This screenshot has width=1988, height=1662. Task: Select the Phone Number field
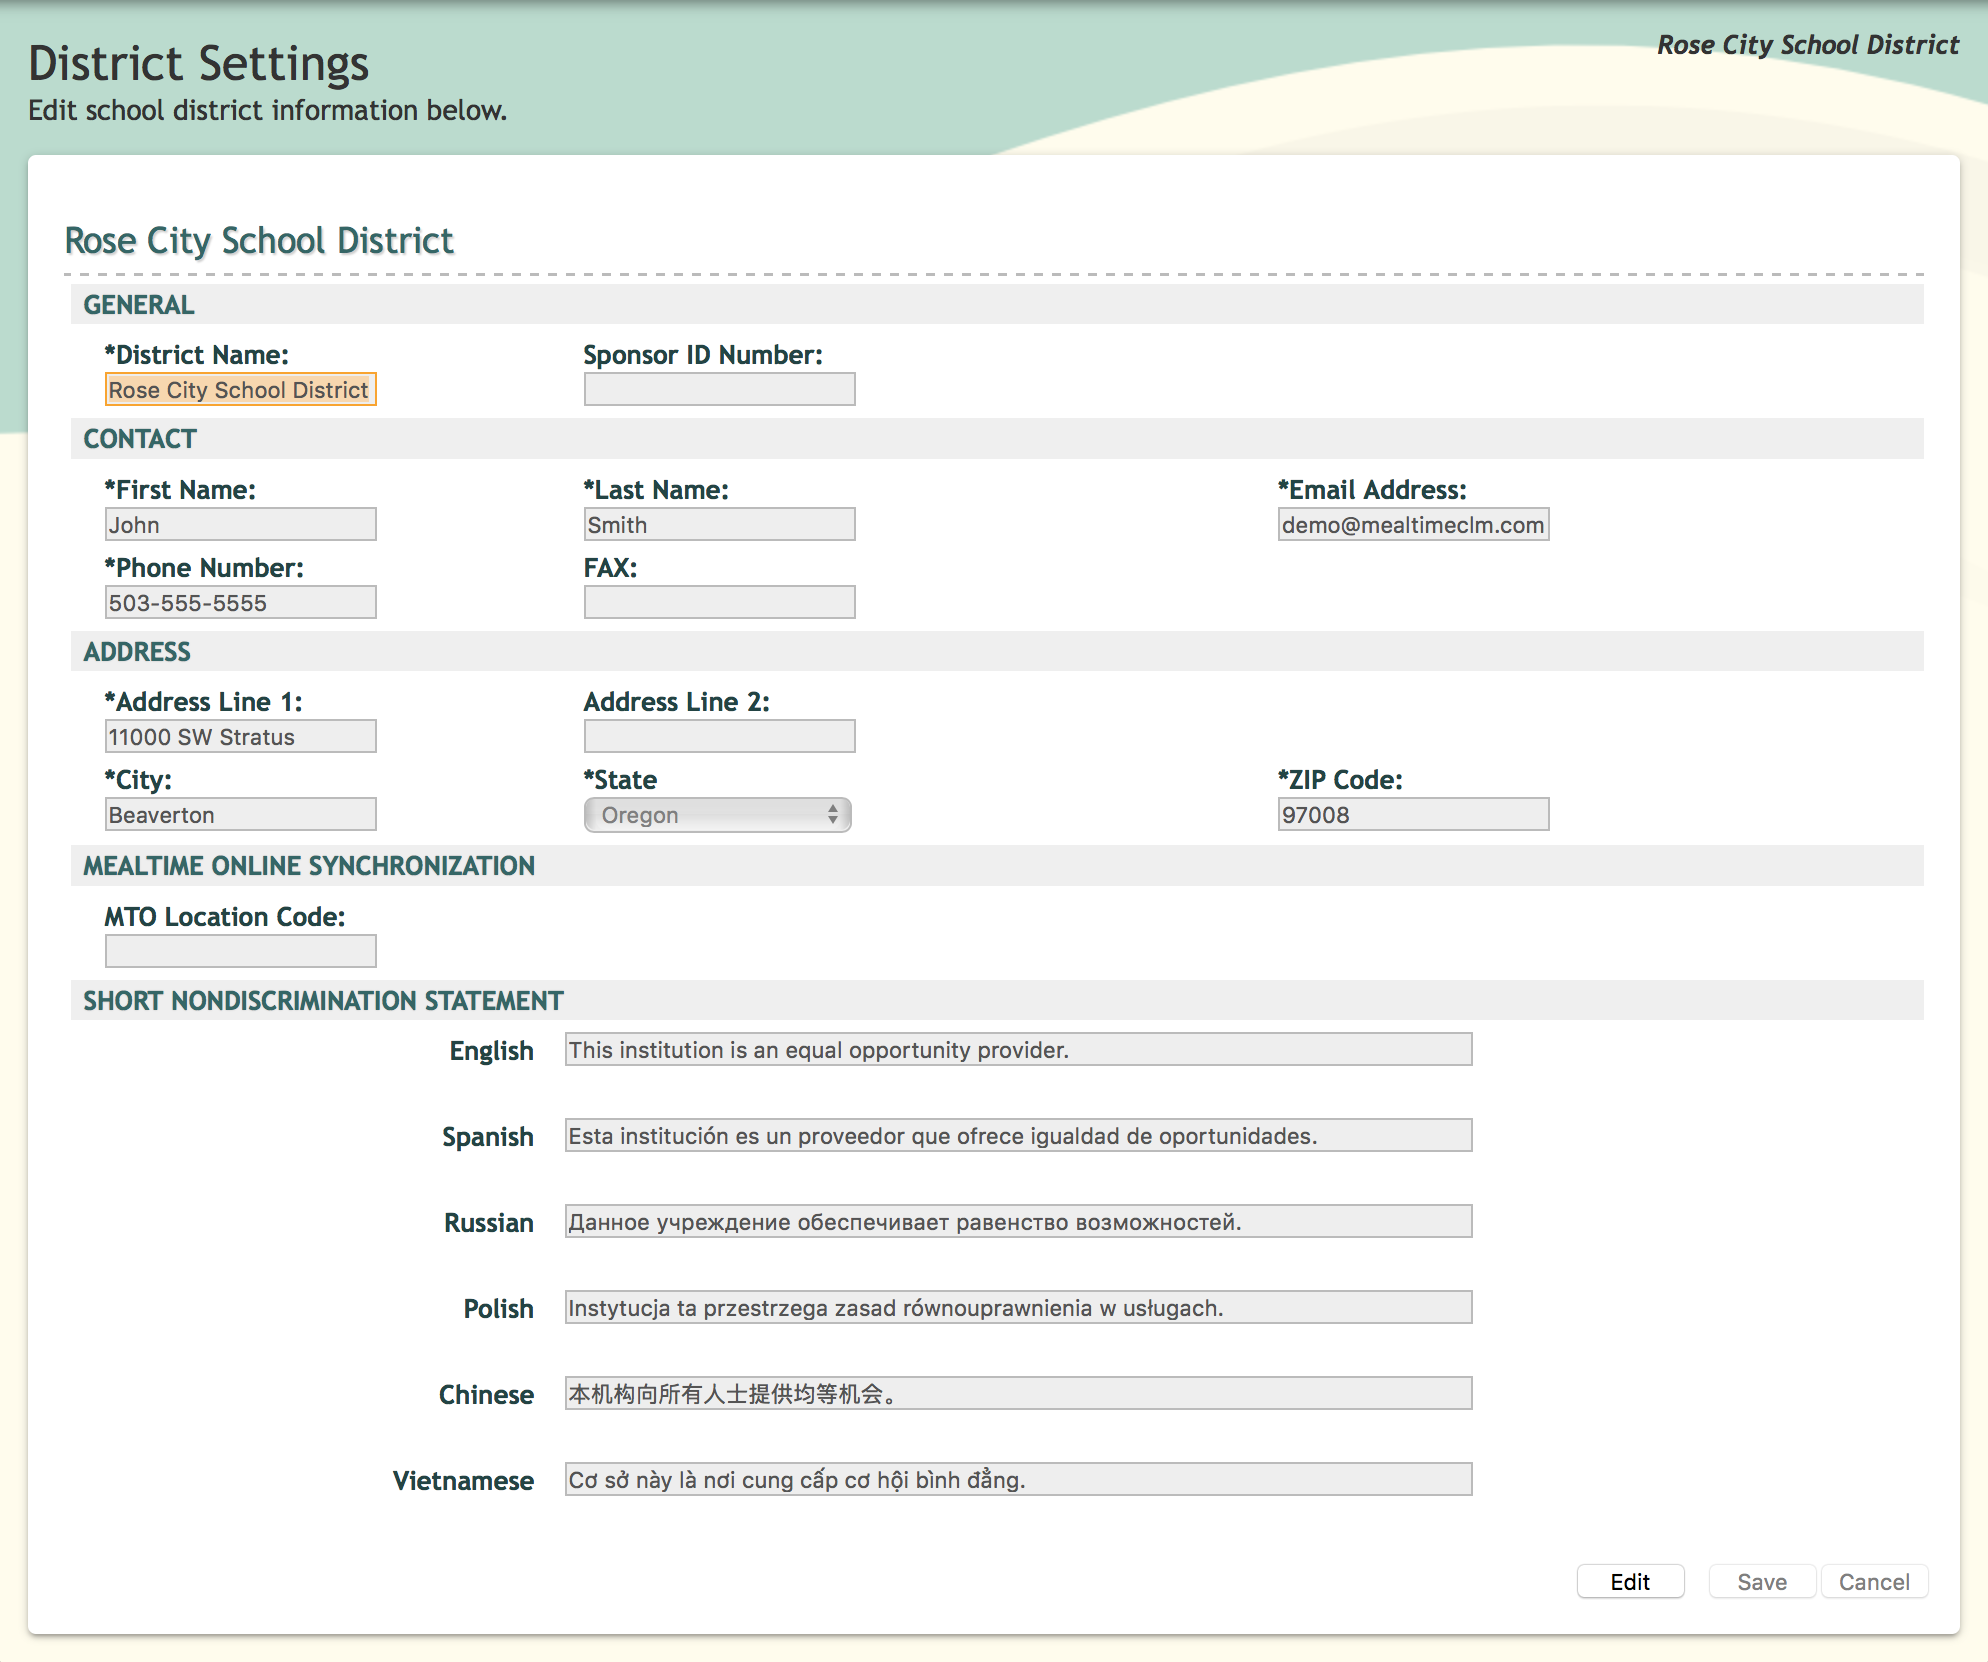click(240, 602)
